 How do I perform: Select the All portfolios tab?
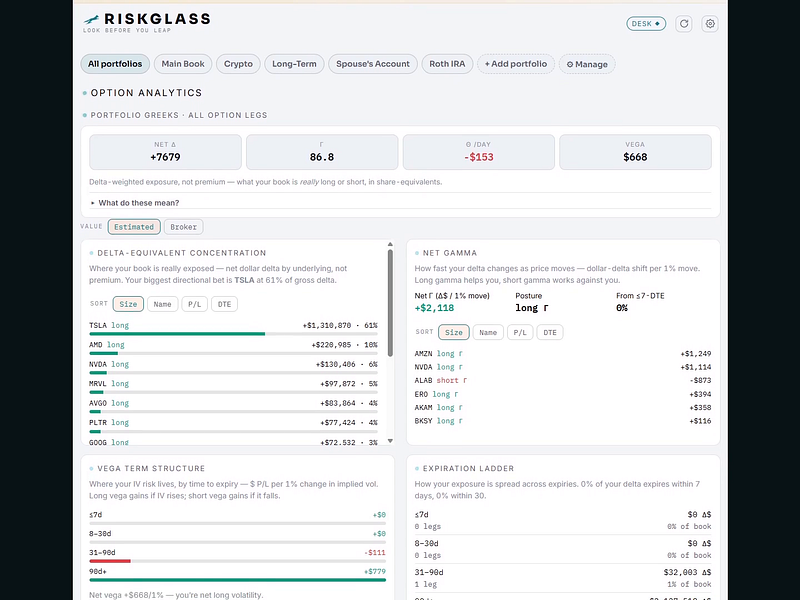click(x=115, y=64)
